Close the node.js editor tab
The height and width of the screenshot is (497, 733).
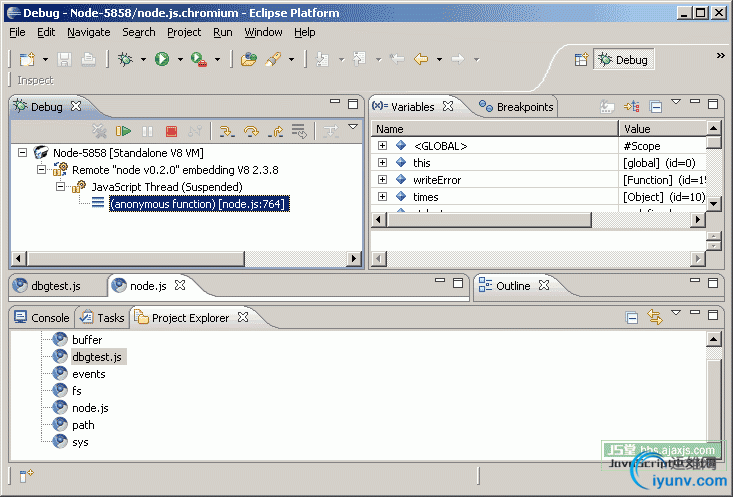[180, 285]
